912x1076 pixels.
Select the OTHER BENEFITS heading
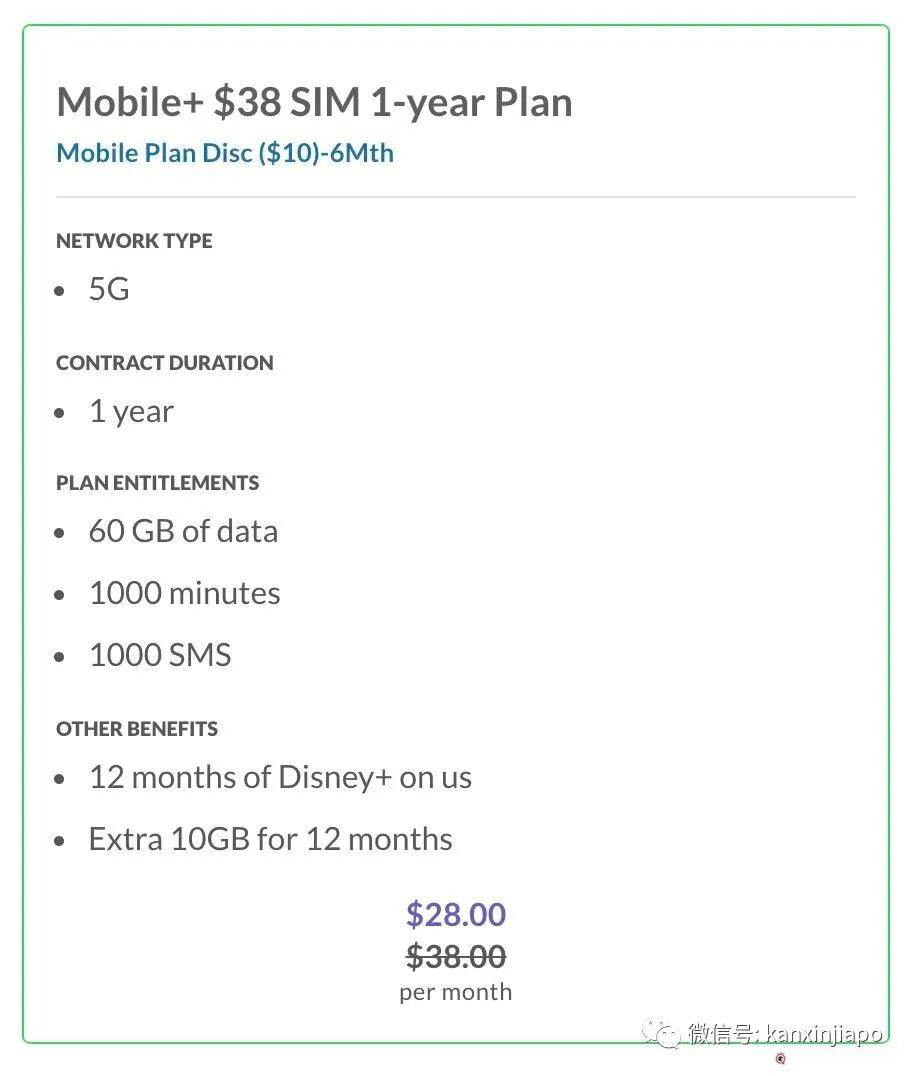coord(137,729)
